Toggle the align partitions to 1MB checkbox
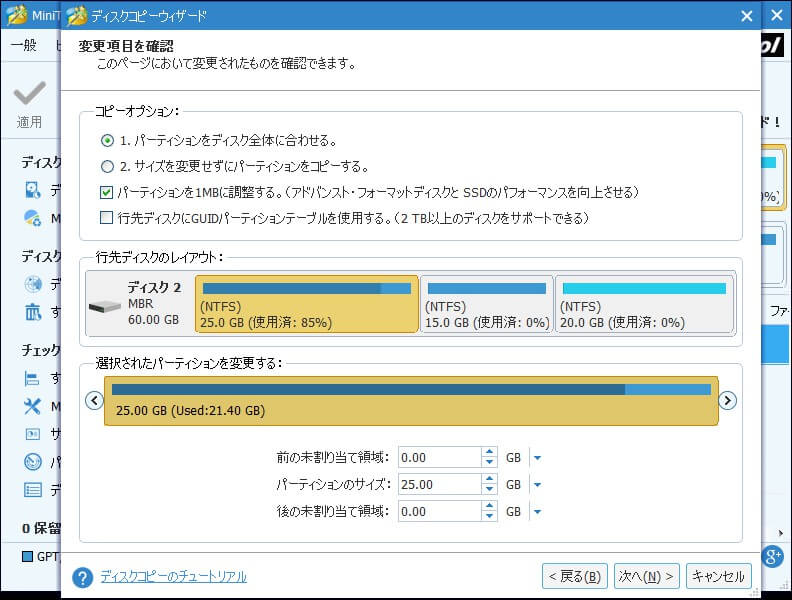792x600 pixels. (106, 192)
